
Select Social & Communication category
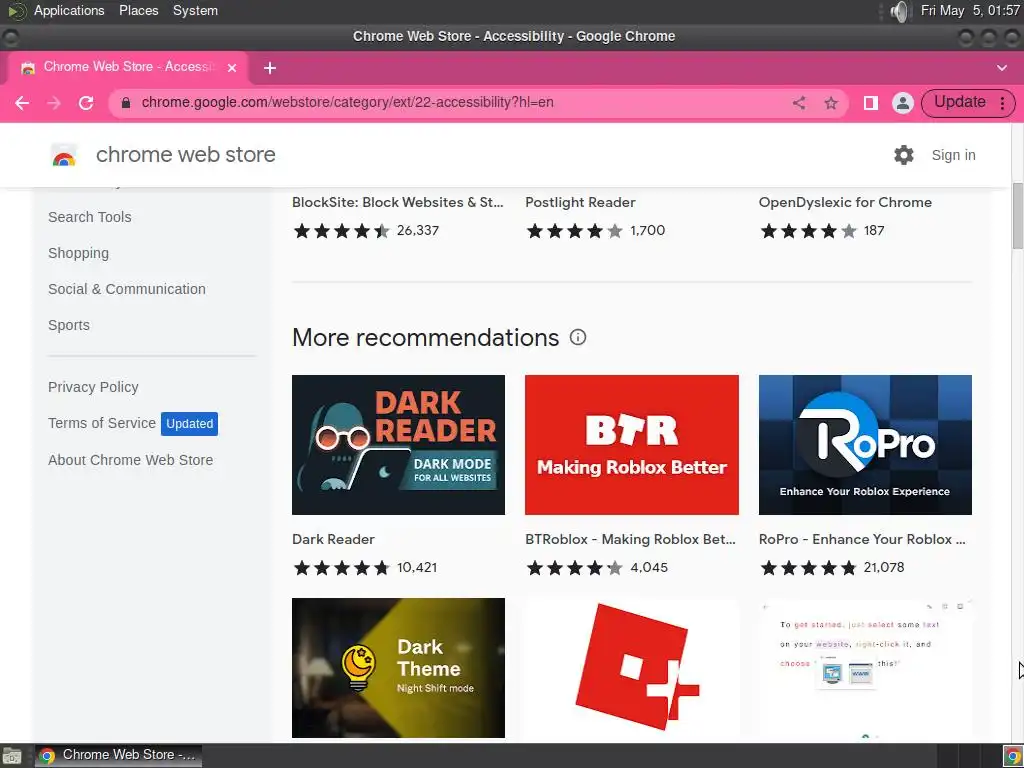click(127, 289)
